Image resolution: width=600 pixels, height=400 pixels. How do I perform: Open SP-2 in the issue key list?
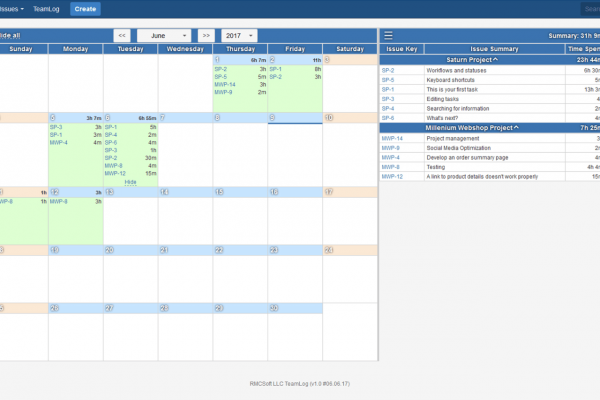(x=388, y=70)
